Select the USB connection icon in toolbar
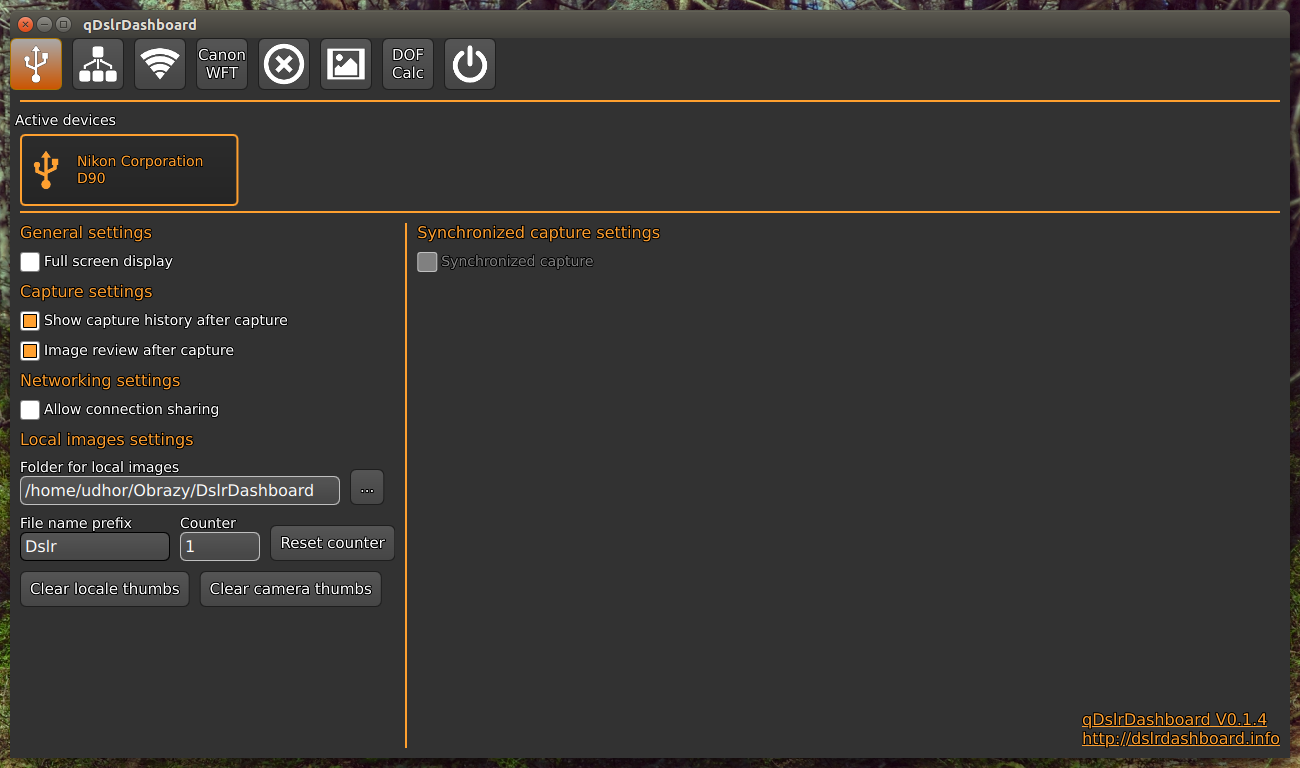 (36, 64)
